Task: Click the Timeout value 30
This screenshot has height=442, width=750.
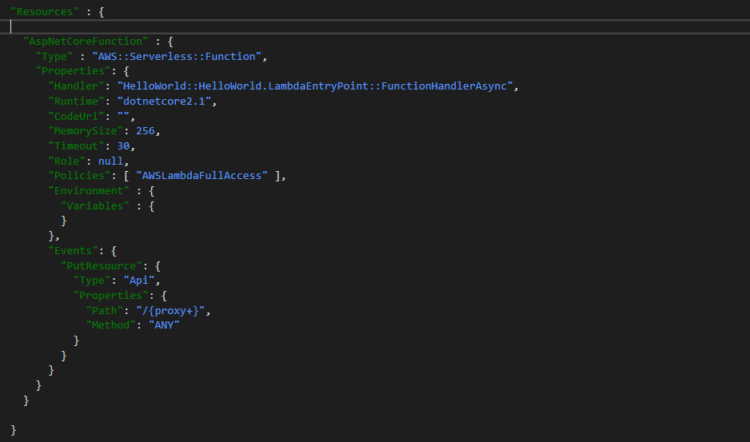Action: coord(123,146)
